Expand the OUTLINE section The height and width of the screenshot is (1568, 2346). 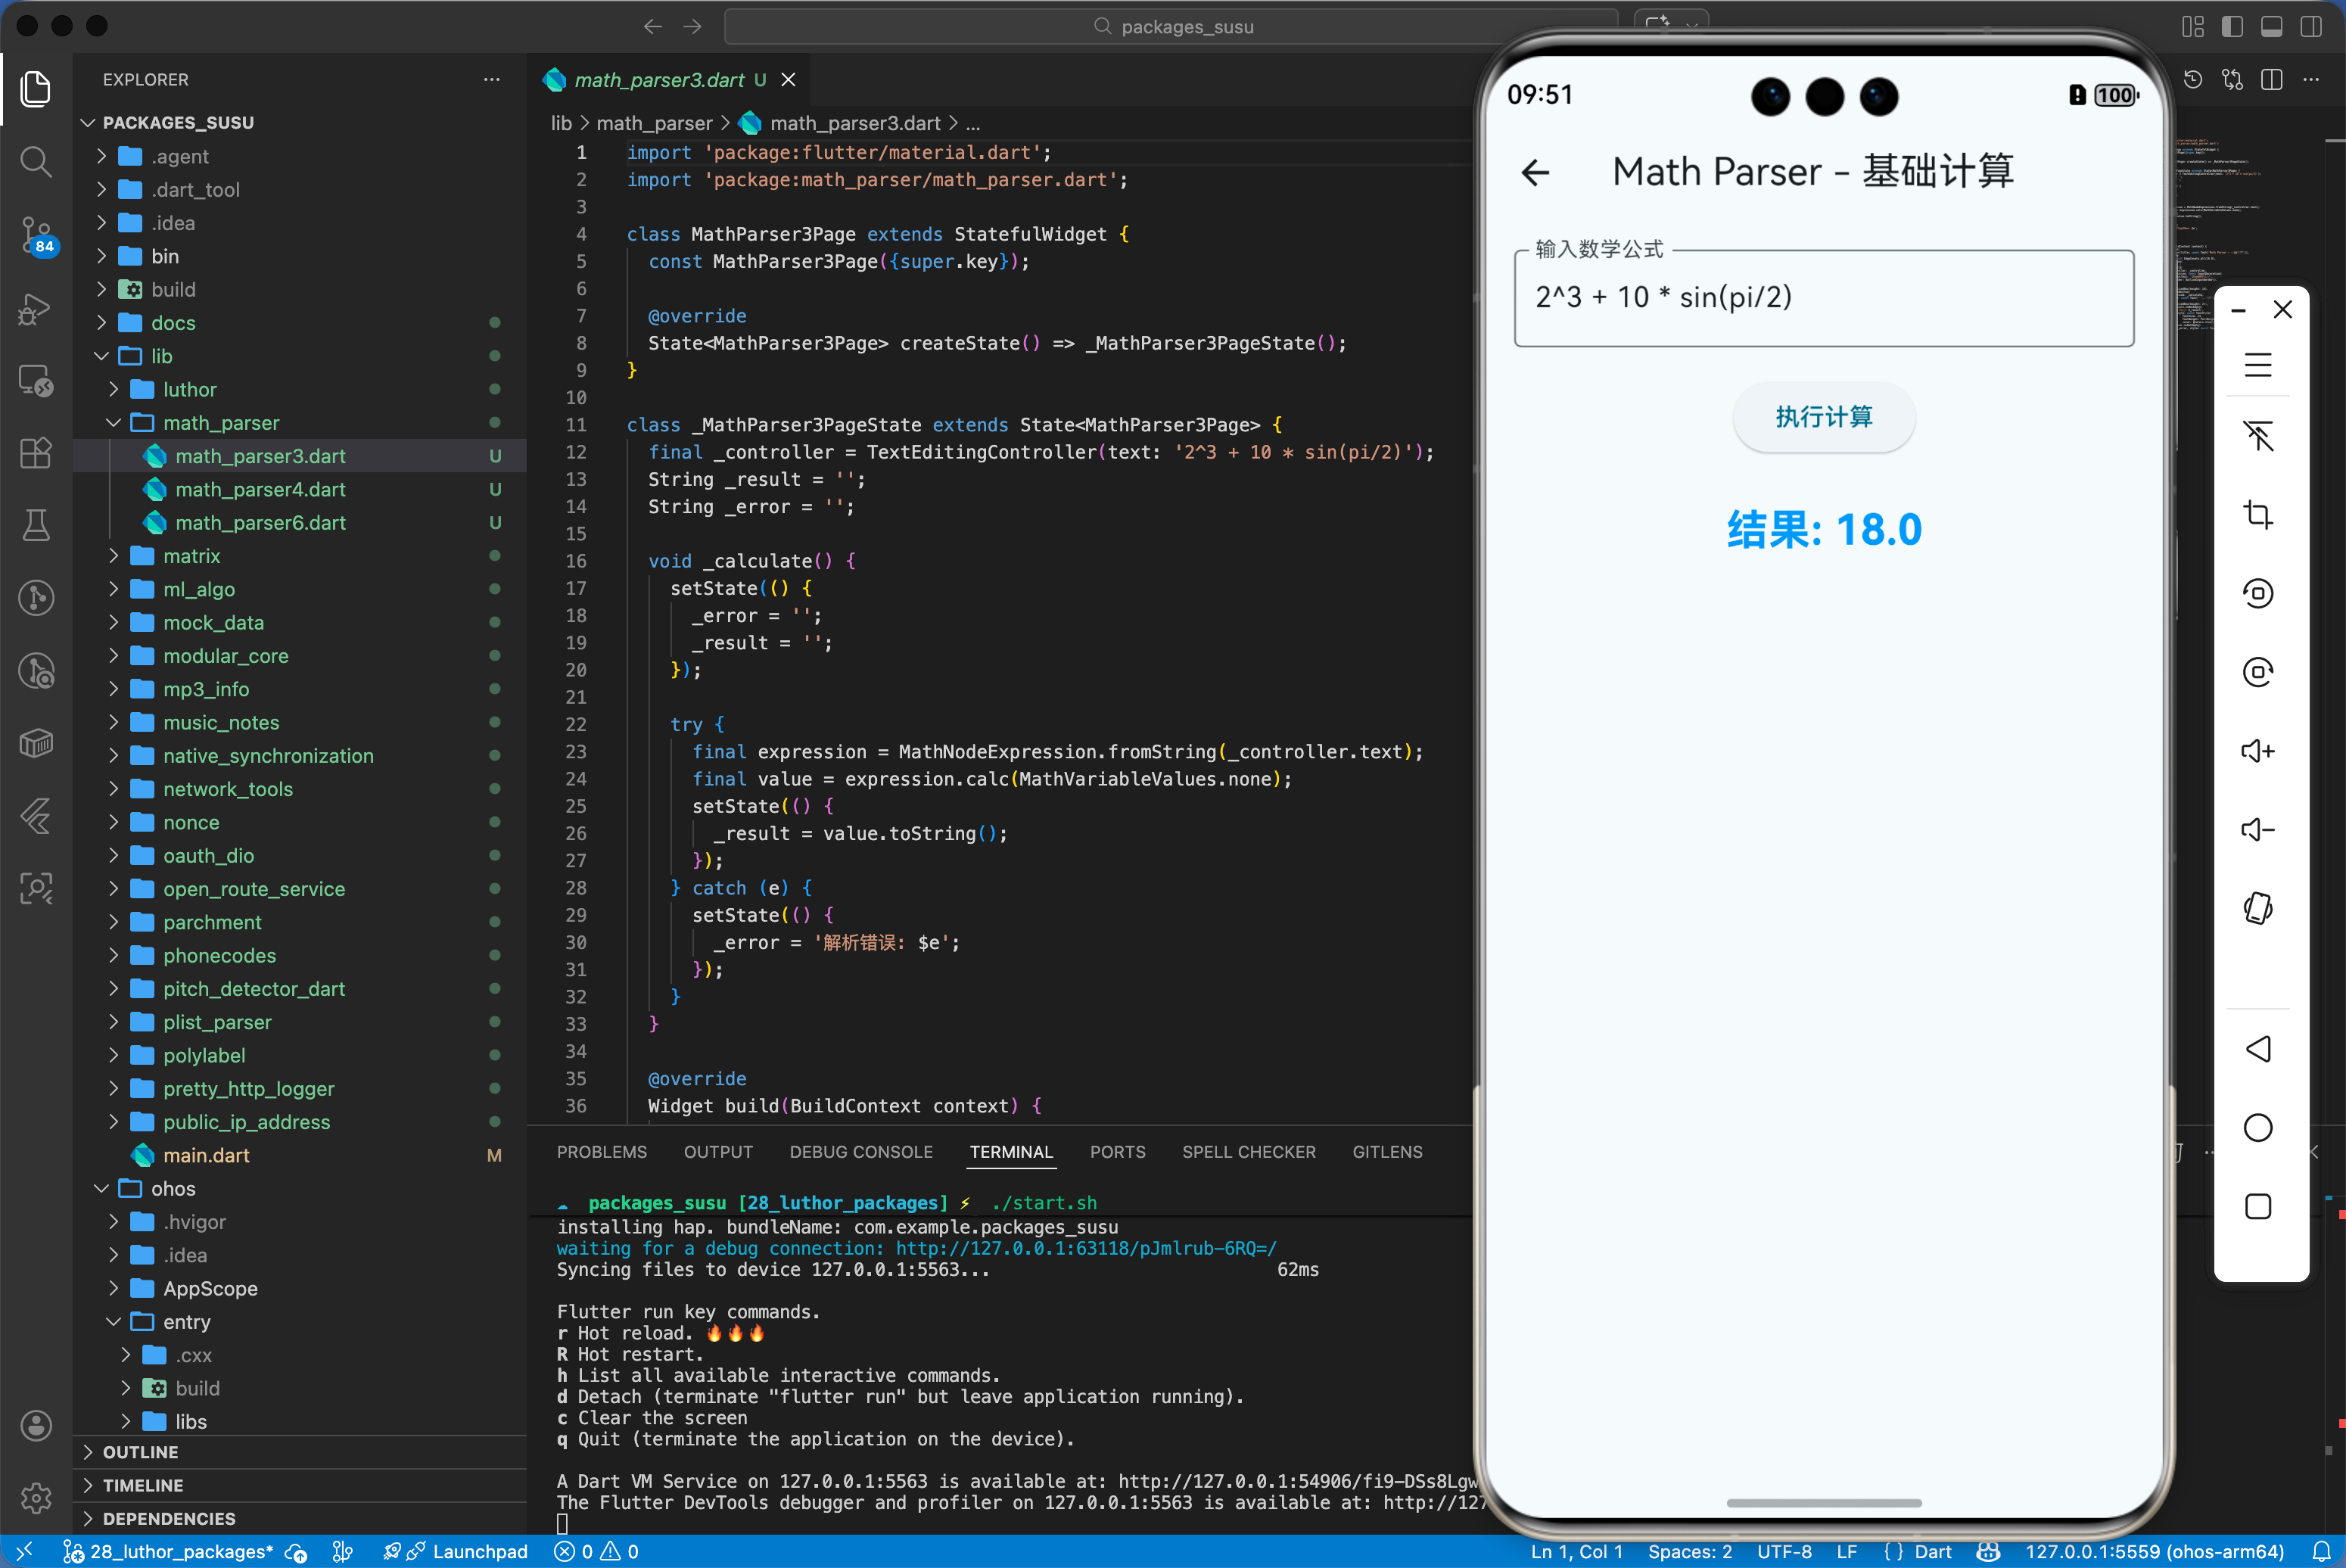click(x=140, y=1452)
